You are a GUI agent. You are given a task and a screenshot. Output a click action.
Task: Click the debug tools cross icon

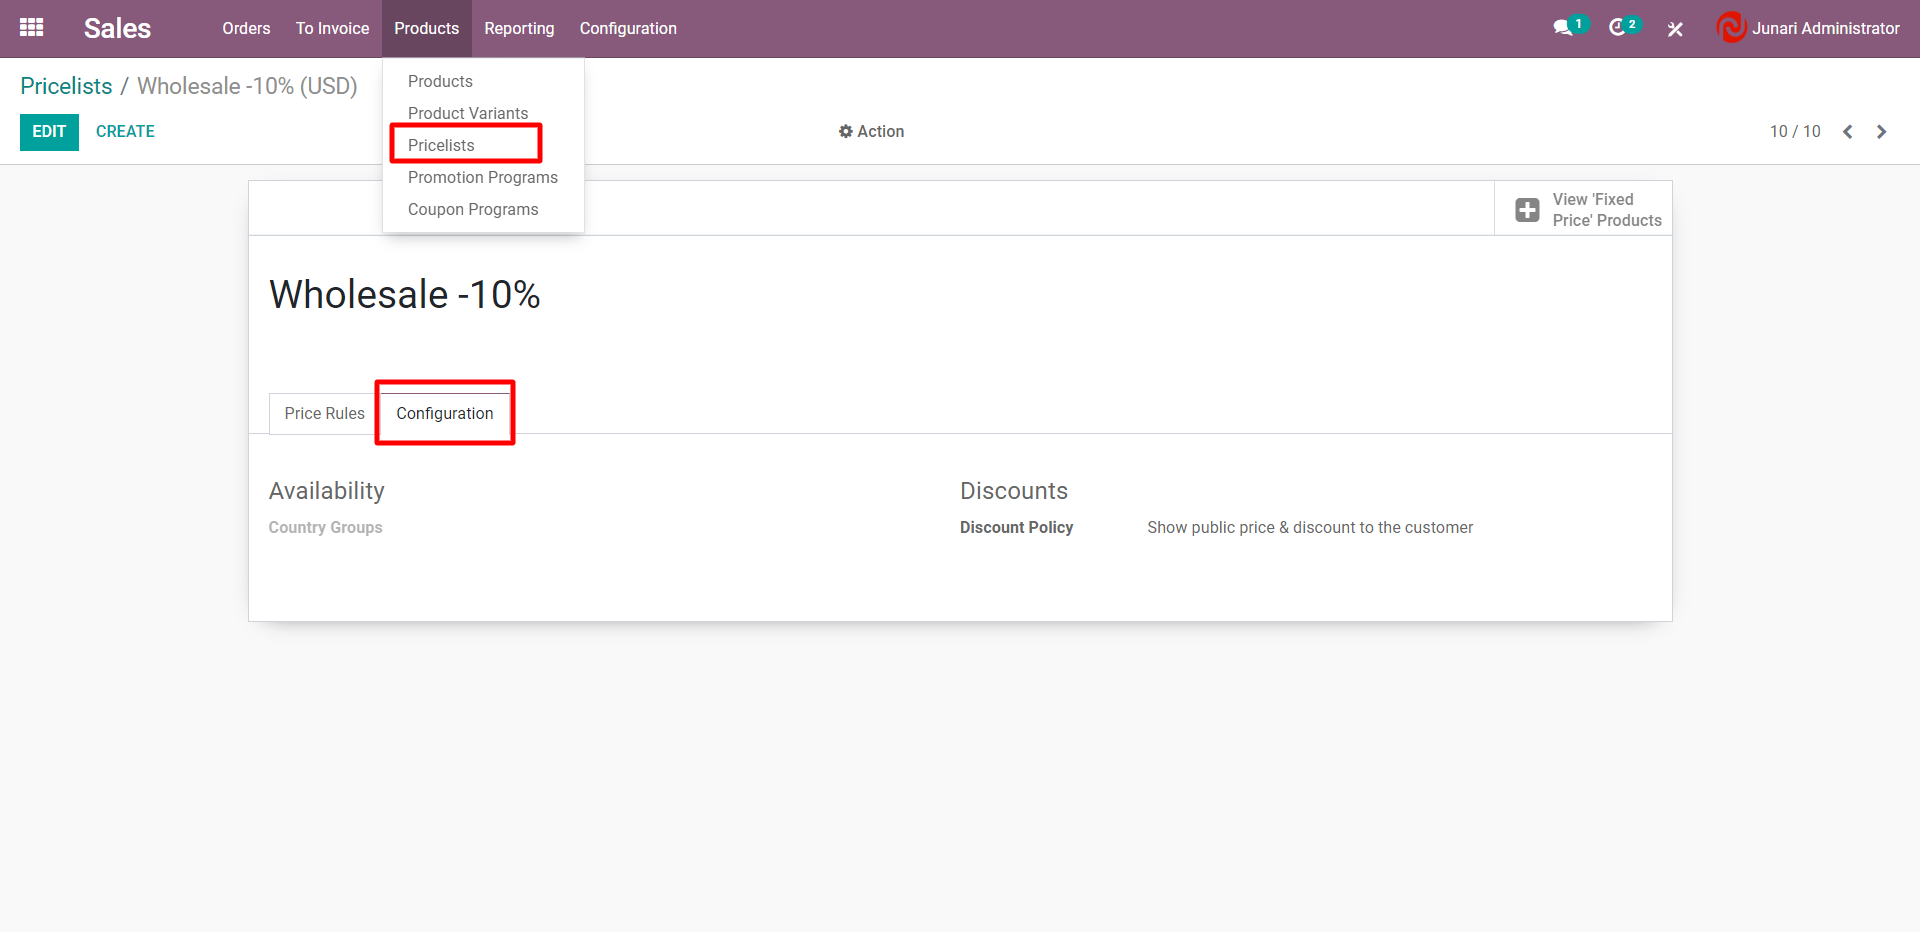(1675, 29)
